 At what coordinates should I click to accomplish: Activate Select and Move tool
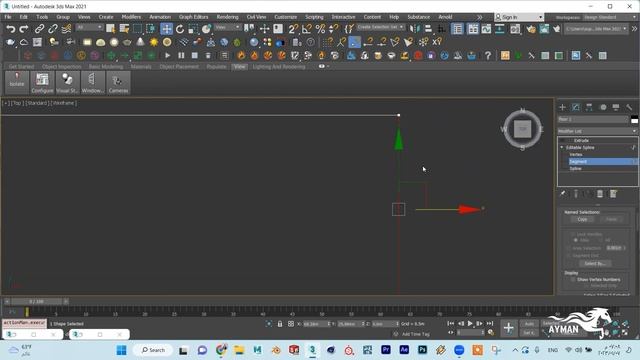click(167, 29)
